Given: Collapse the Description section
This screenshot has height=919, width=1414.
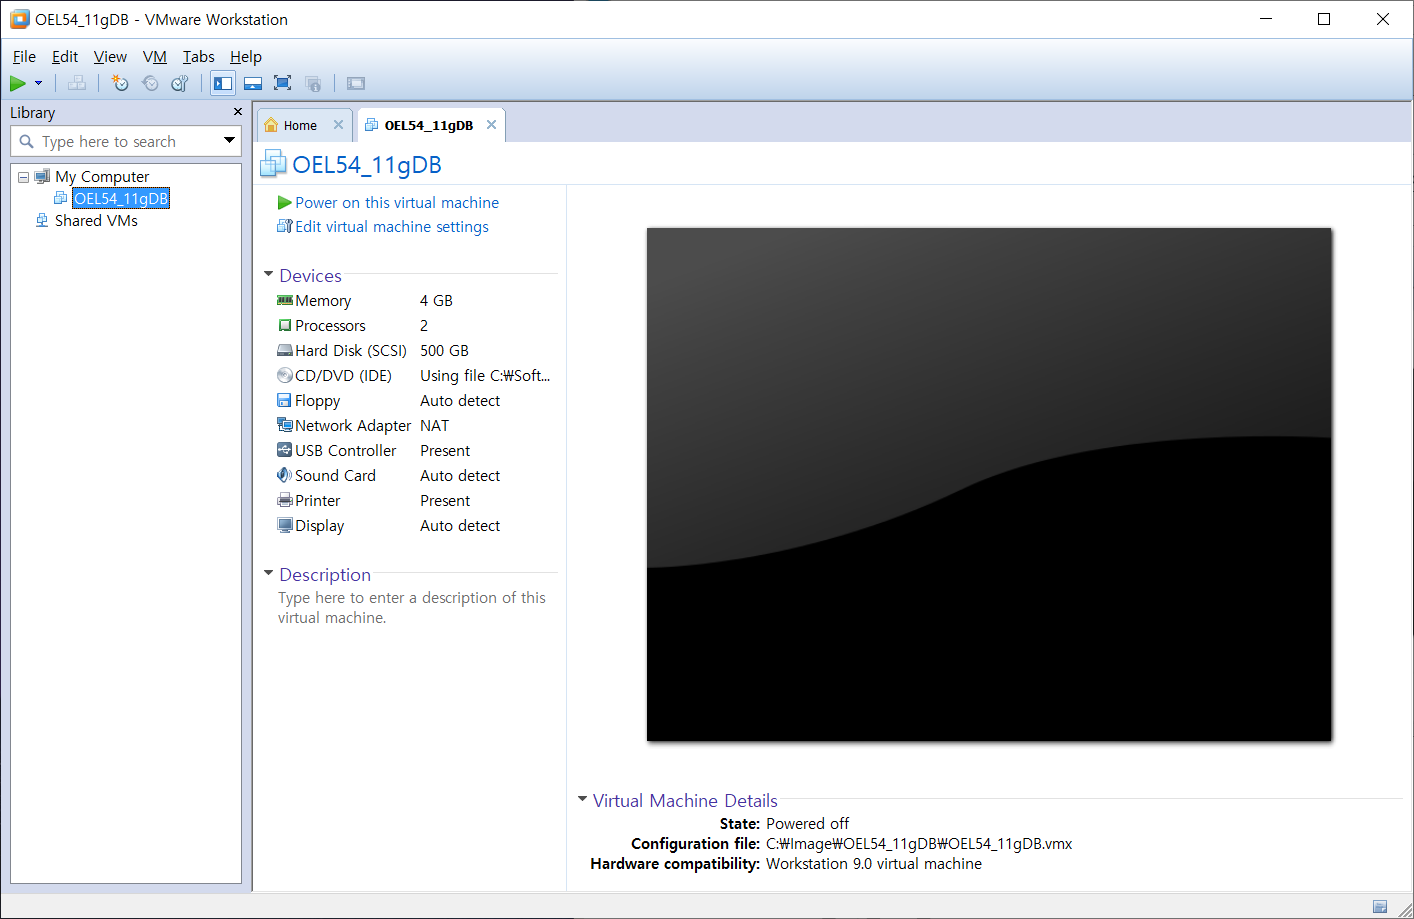Looking at the screenshot, I should pos(268,573).
